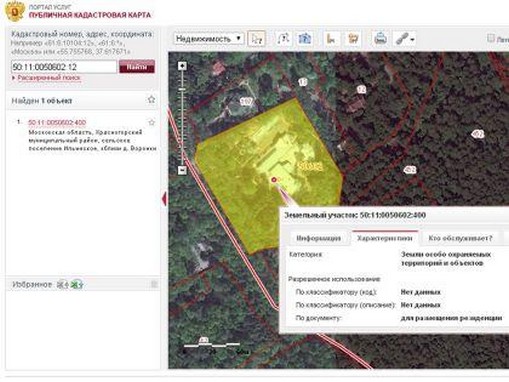Open the map information help icon
The image size is (509, 382).
pos(305,39)
